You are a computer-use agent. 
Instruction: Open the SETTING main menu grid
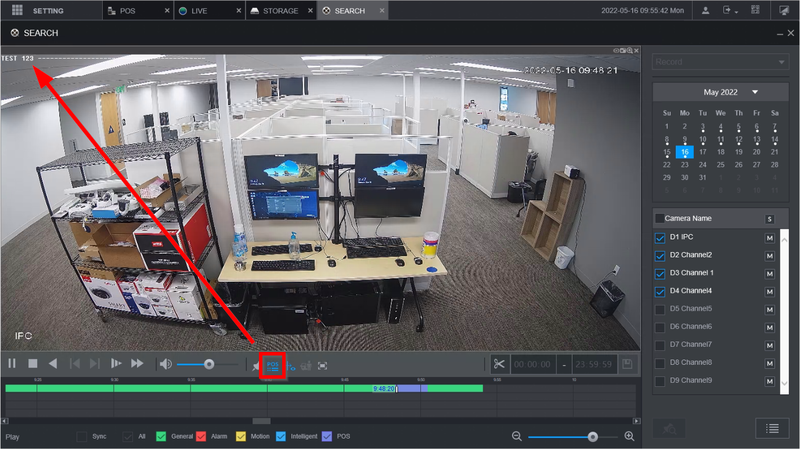[x=17, y=10]
